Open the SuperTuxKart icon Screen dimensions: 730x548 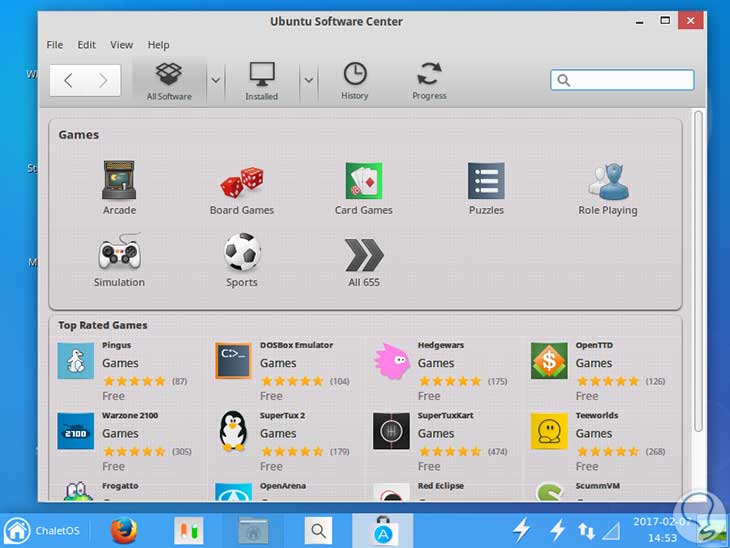pyautogui.click(x=391, y=431)
